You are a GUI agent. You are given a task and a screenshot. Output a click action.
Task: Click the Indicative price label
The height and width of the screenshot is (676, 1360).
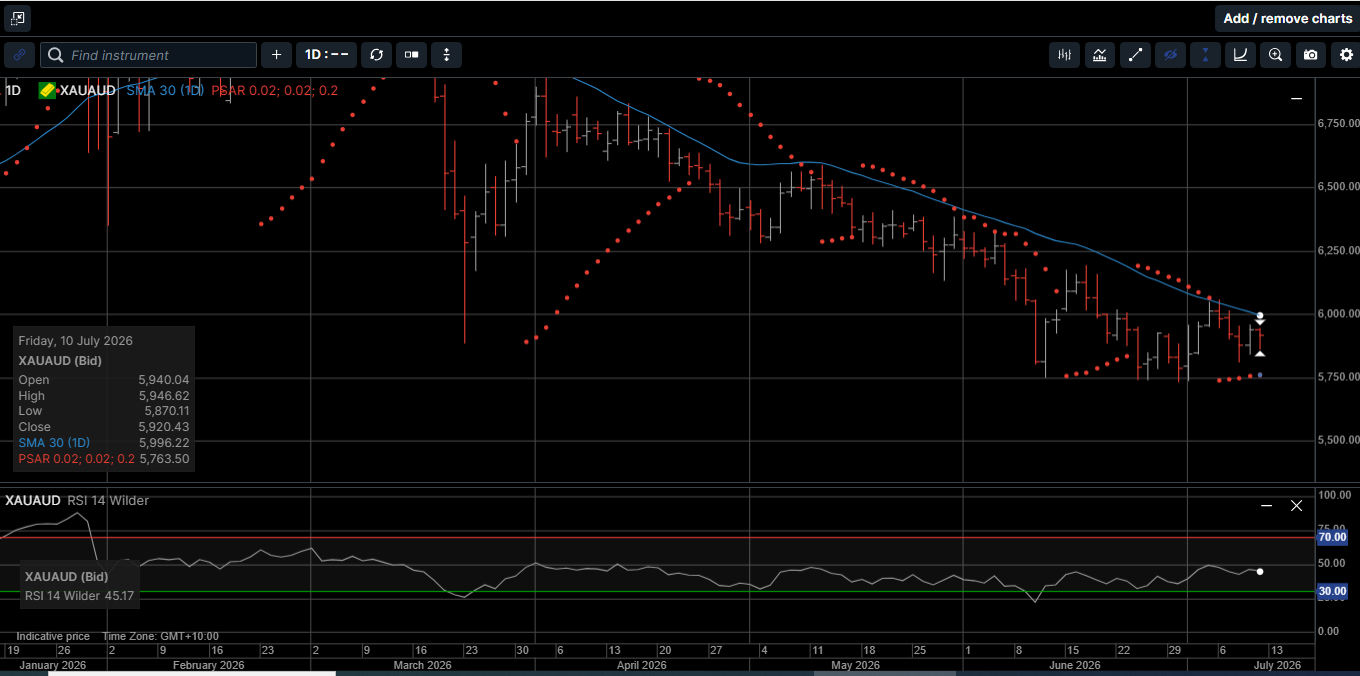(53, 636)
